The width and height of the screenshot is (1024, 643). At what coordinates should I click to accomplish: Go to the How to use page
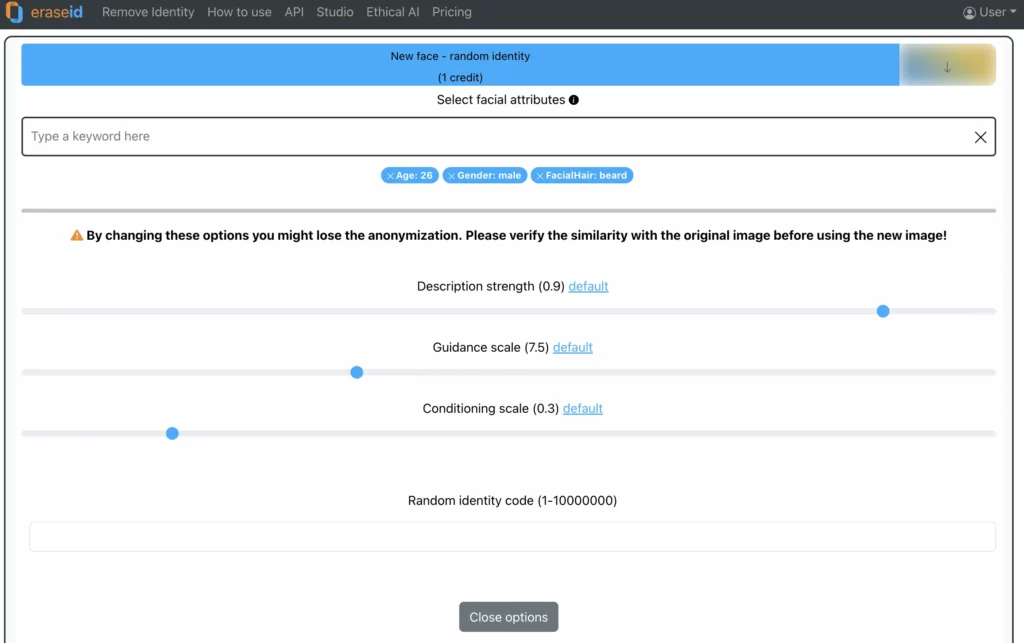[239, 13]
